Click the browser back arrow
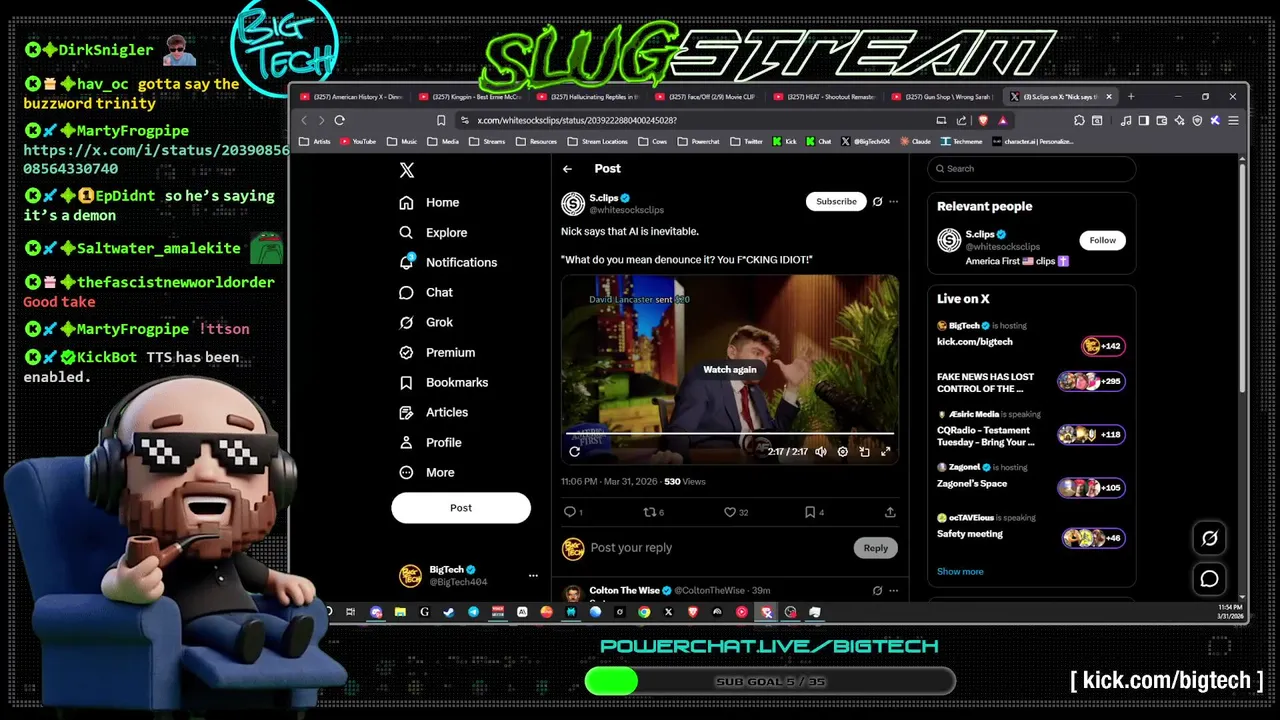 pyautogui.click(x=304, y=120)
